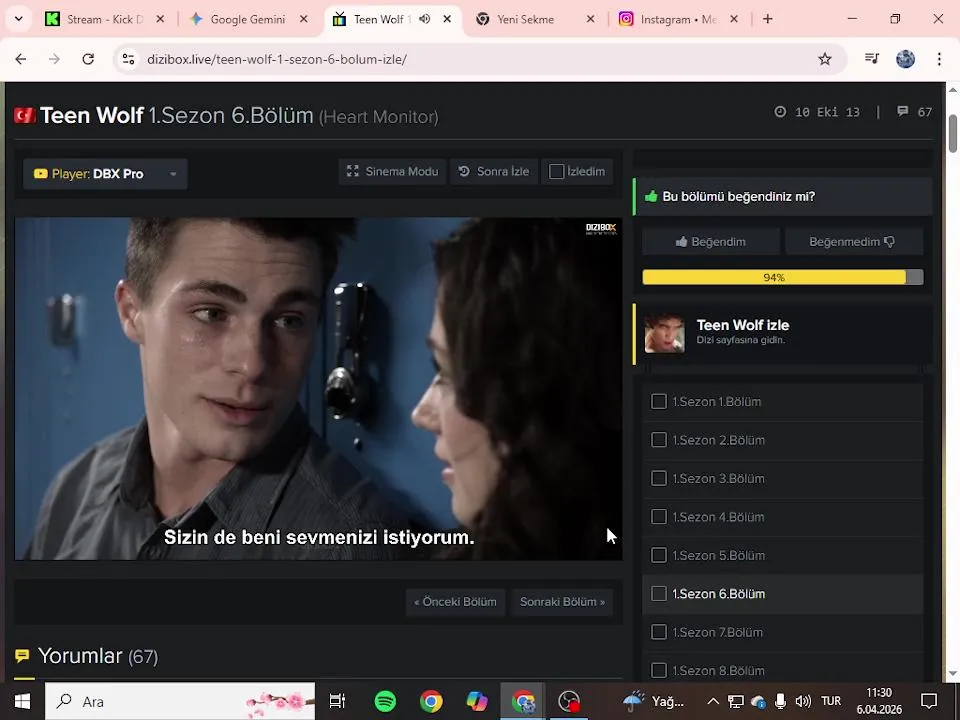Switch to the Google Gemini tab

(248, 20)
